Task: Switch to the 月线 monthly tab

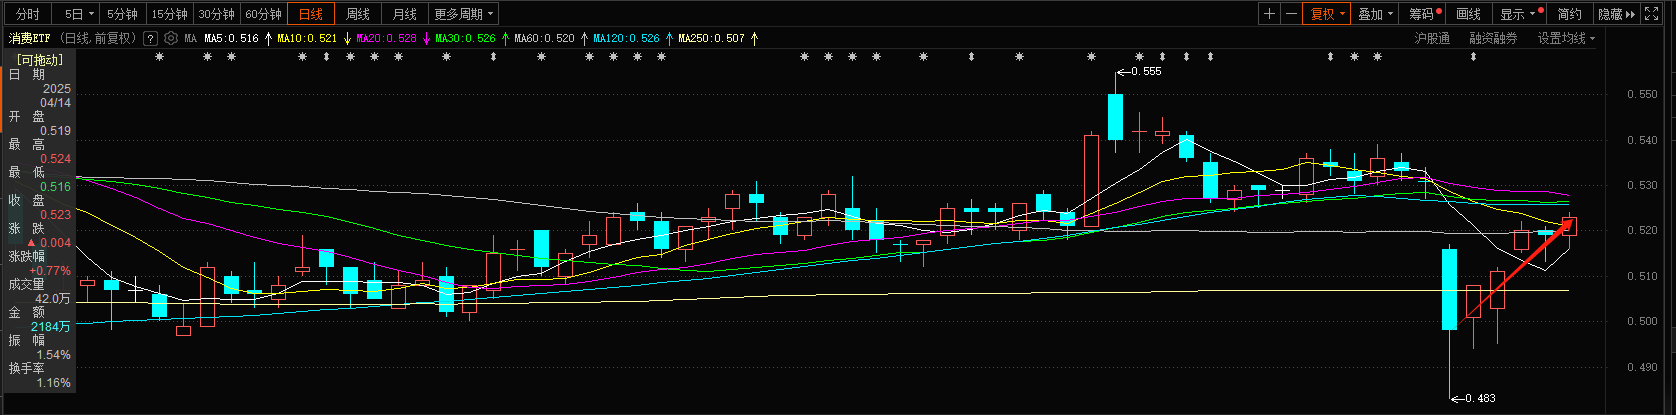Action: click(405, 14)
